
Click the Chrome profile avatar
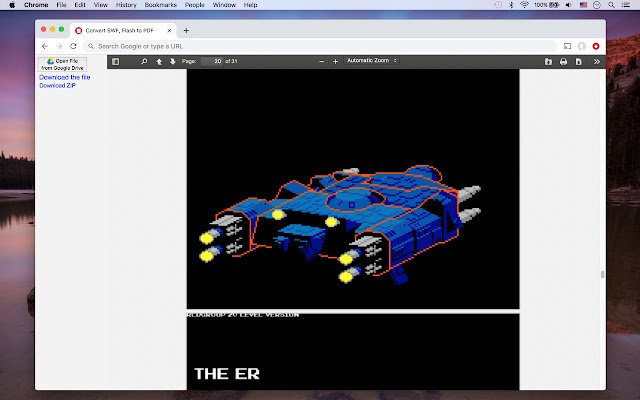coord(582,46)
